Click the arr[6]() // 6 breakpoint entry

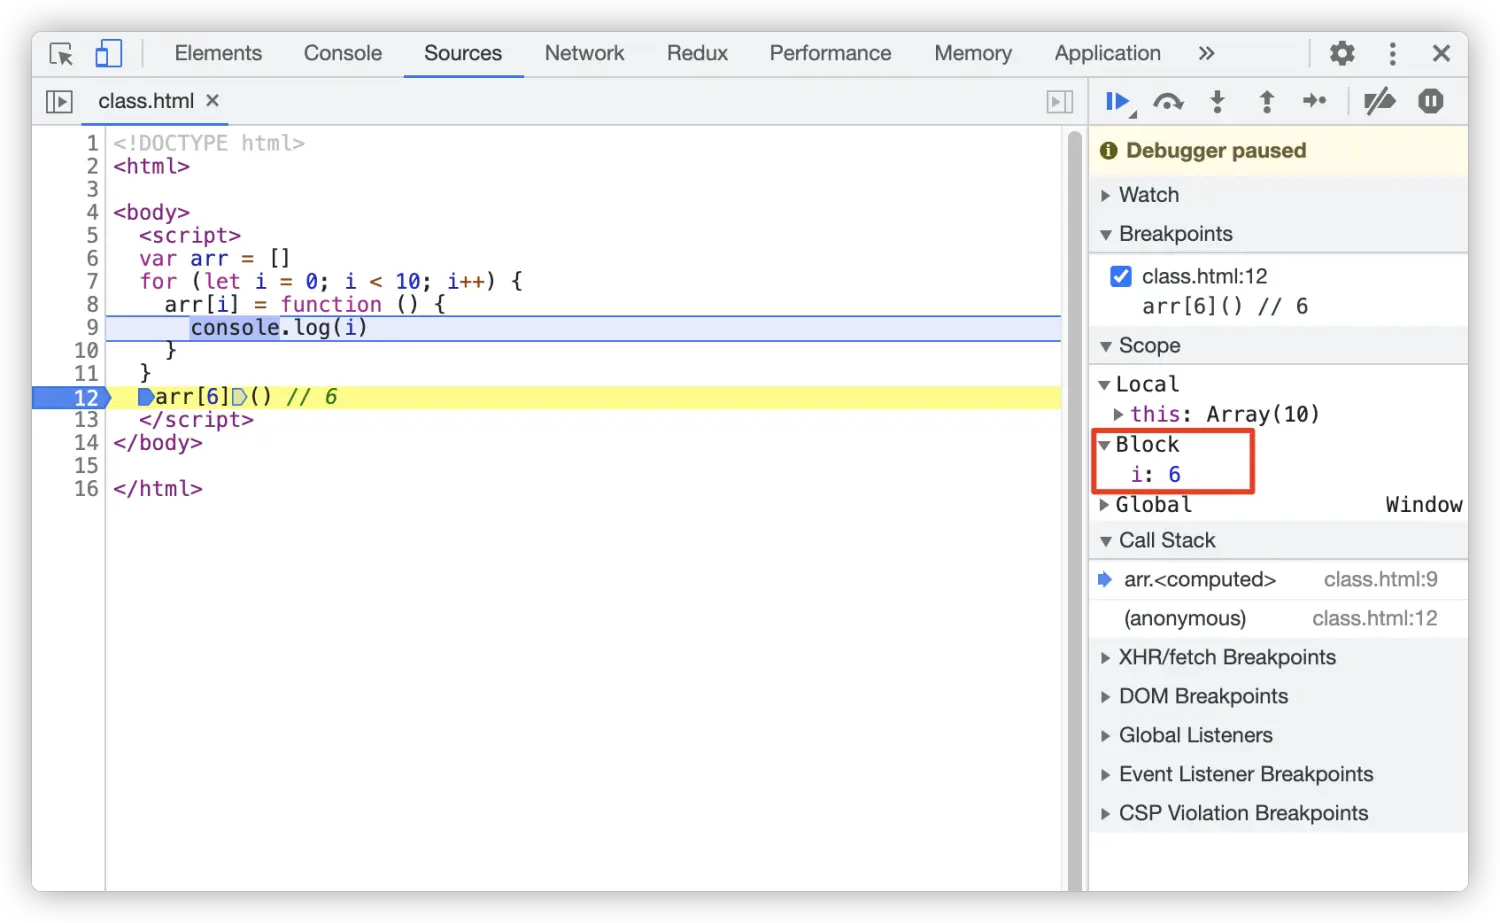point(1224,306)
